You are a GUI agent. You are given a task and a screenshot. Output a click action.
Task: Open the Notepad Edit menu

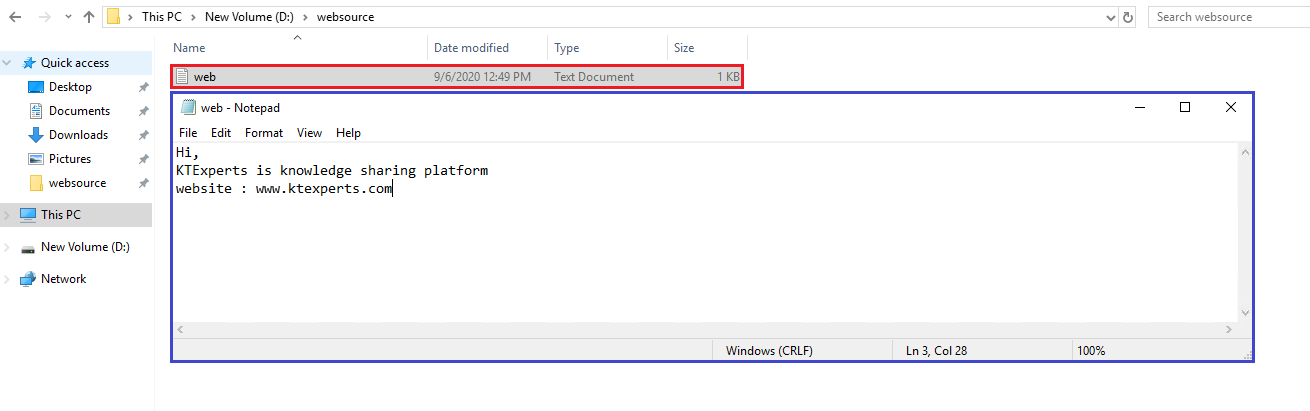click(221, 133)
